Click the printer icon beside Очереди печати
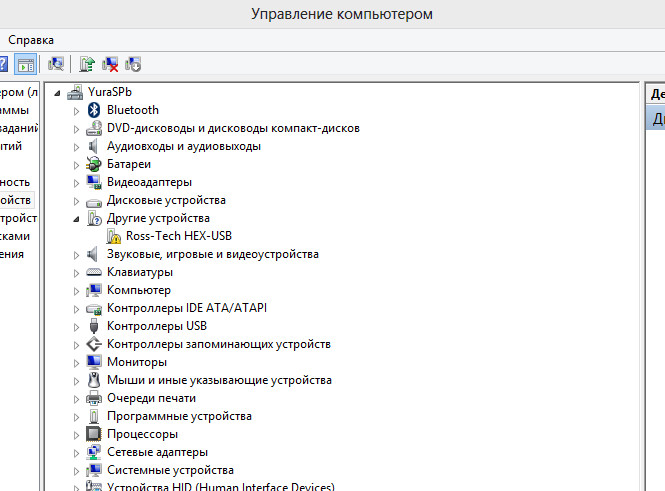This screenshot has height=491, width=665. [94, 398]
